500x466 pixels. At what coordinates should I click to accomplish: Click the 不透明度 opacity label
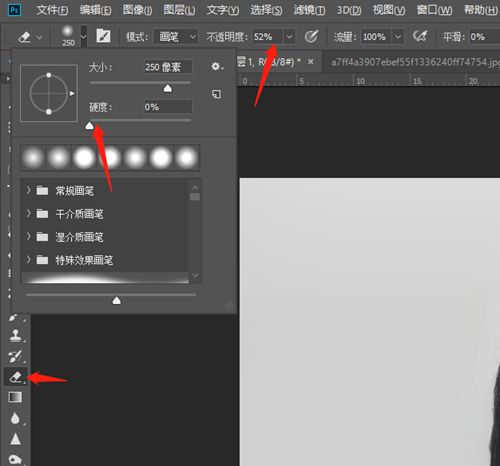[x=226, y=37]
